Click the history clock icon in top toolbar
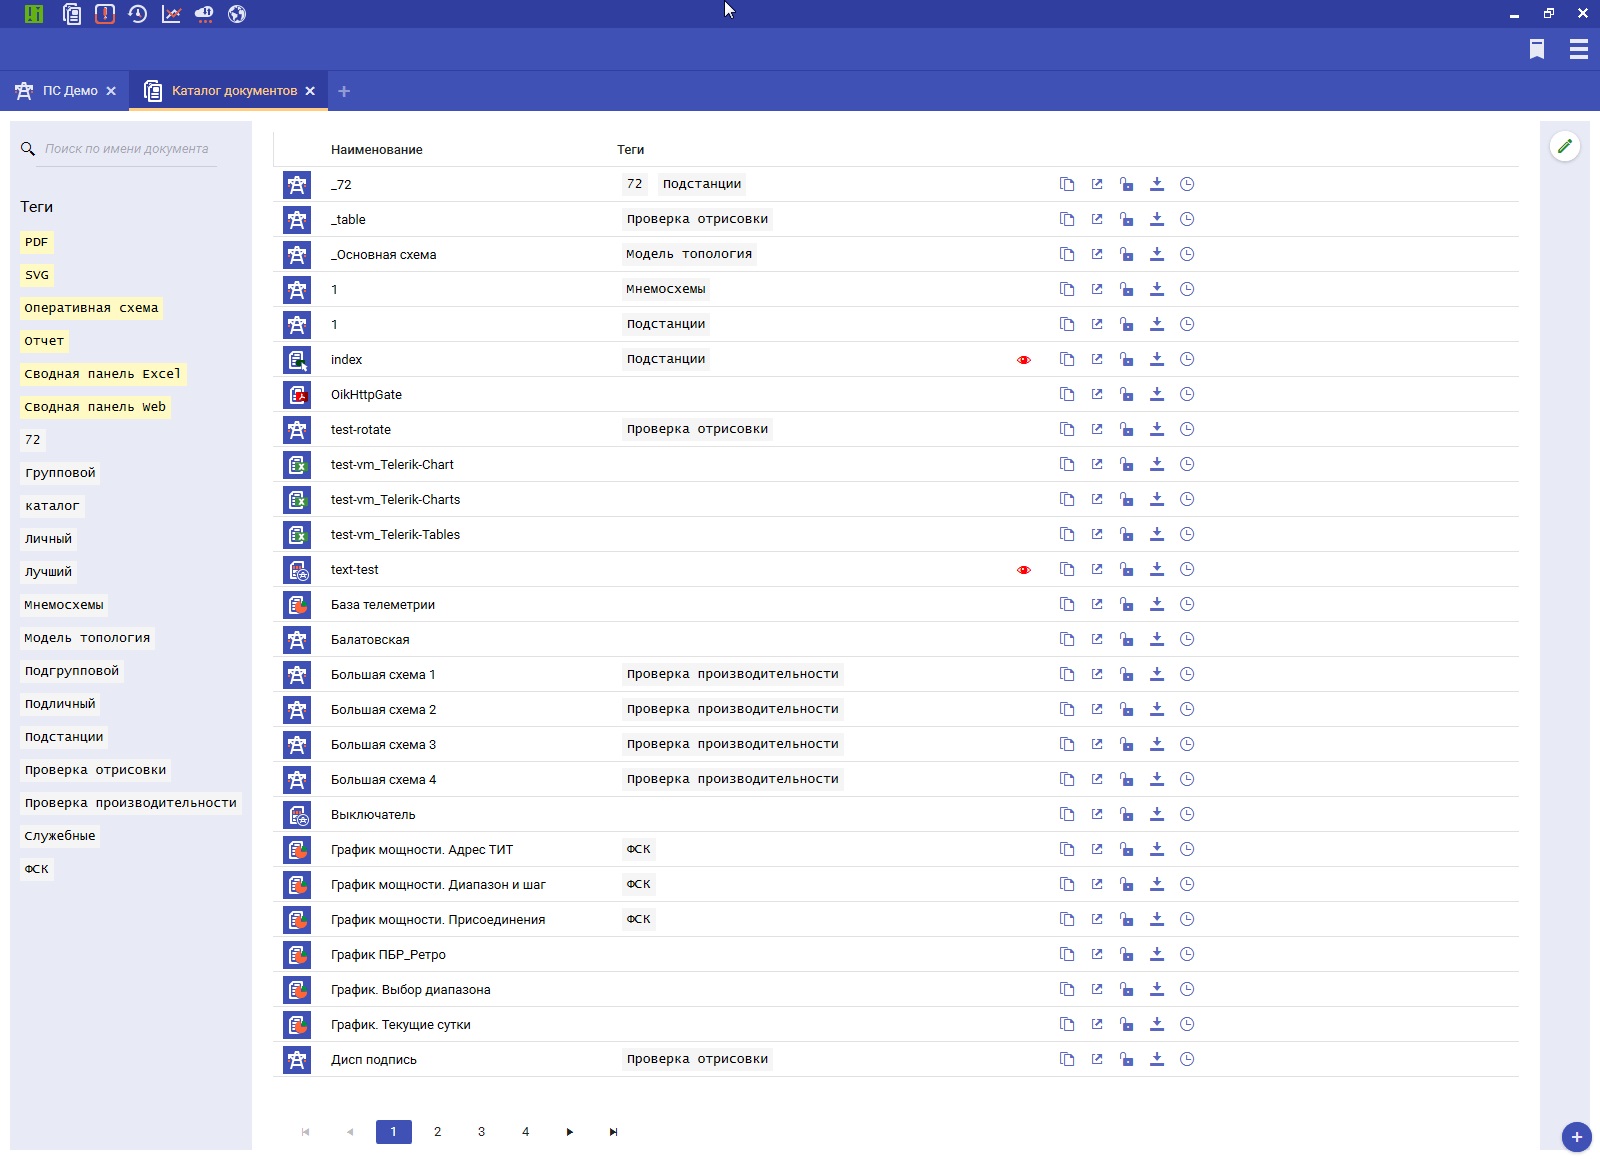 click(x=138, y=14)
